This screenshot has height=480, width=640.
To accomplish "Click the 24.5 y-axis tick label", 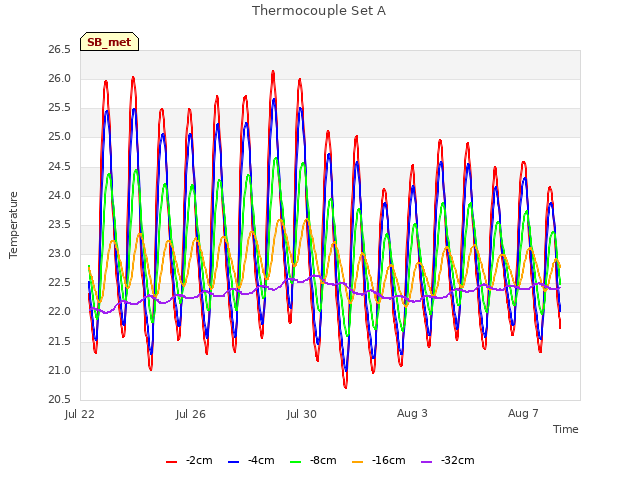I will click(60, 166).
